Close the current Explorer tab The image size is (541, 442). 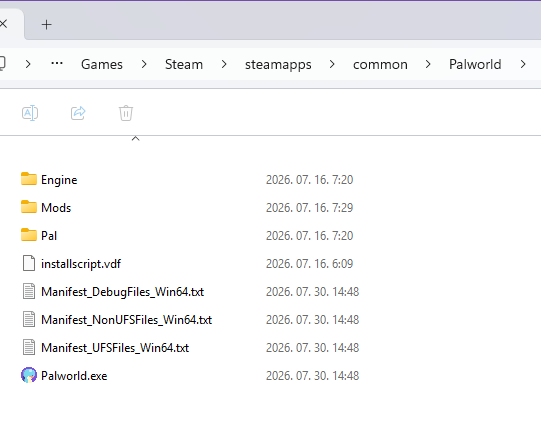point(3,24)
